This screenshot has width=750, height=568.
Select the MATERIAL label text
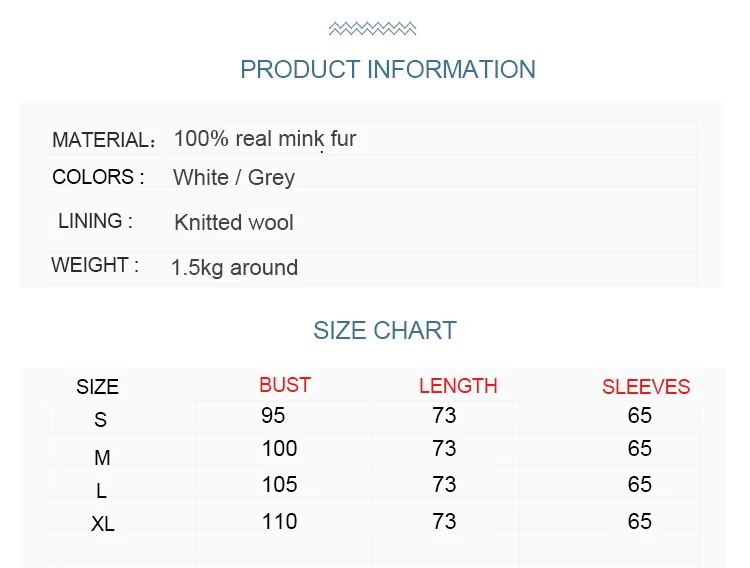point(104,140)
